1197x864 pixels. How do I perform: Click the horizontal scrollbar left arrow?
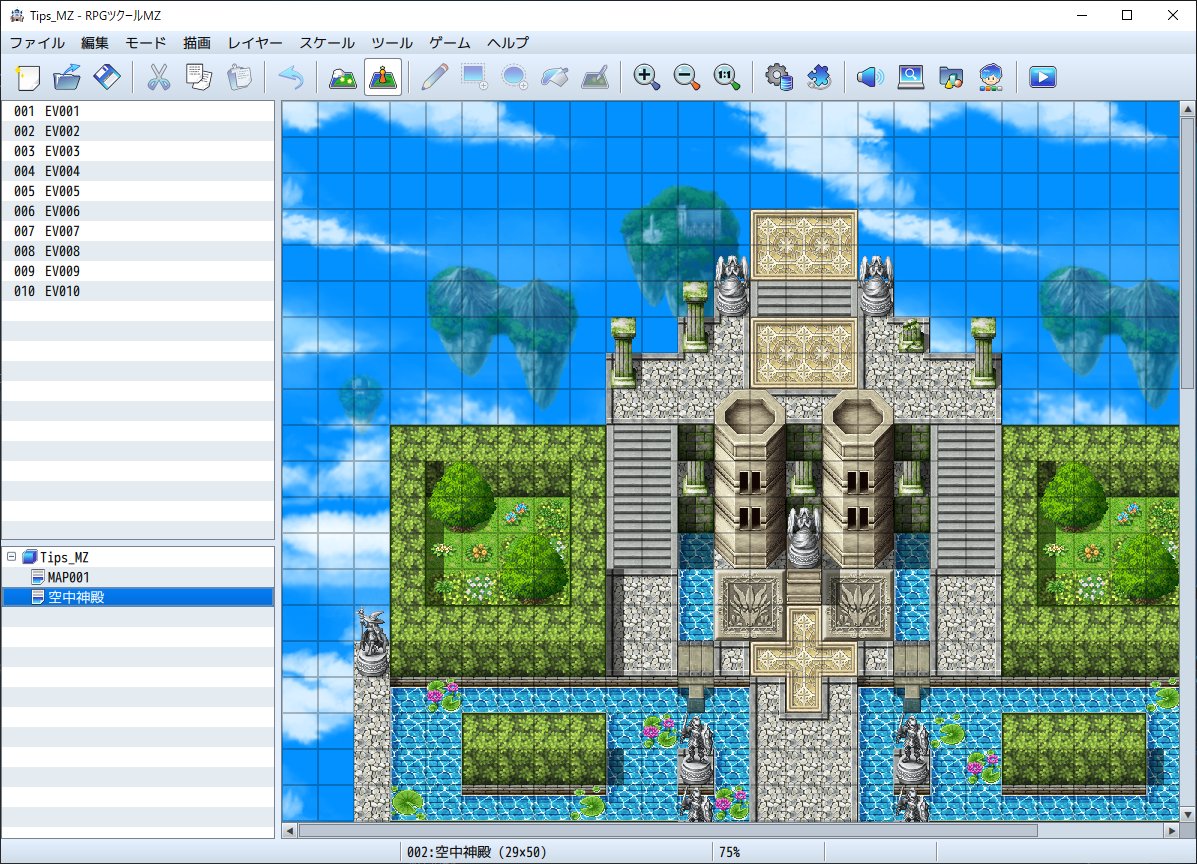click(x=289, y=830)
